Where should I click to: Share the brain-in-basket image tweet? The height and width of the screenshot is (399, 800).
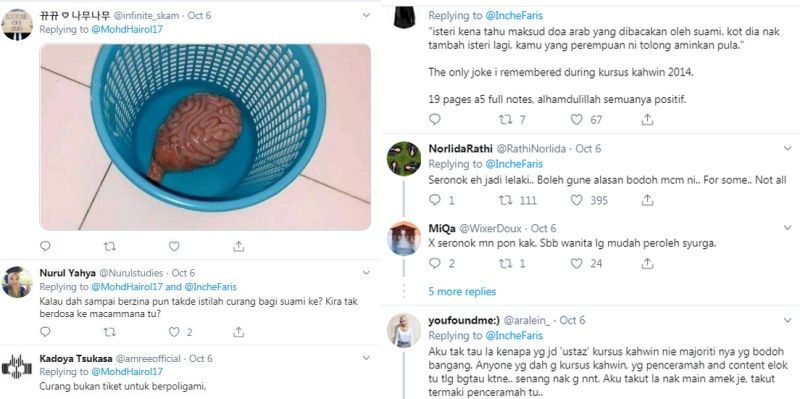[x=238, y=246]
